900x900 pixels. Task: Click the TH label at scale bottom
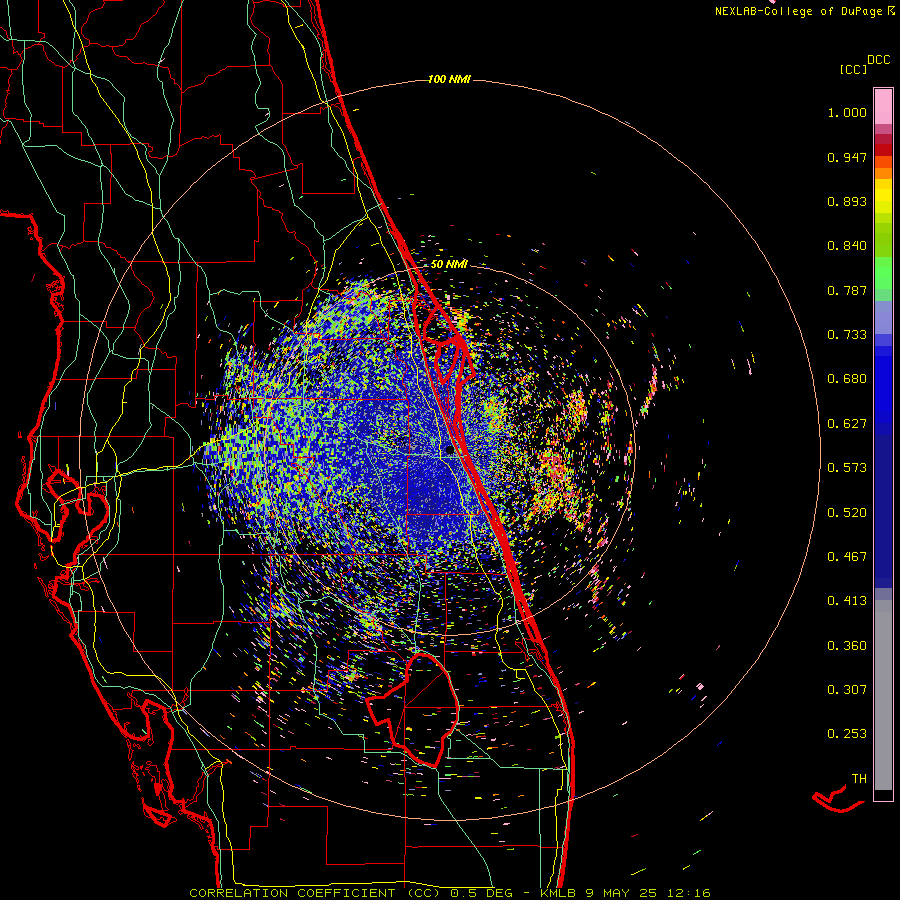859,779
